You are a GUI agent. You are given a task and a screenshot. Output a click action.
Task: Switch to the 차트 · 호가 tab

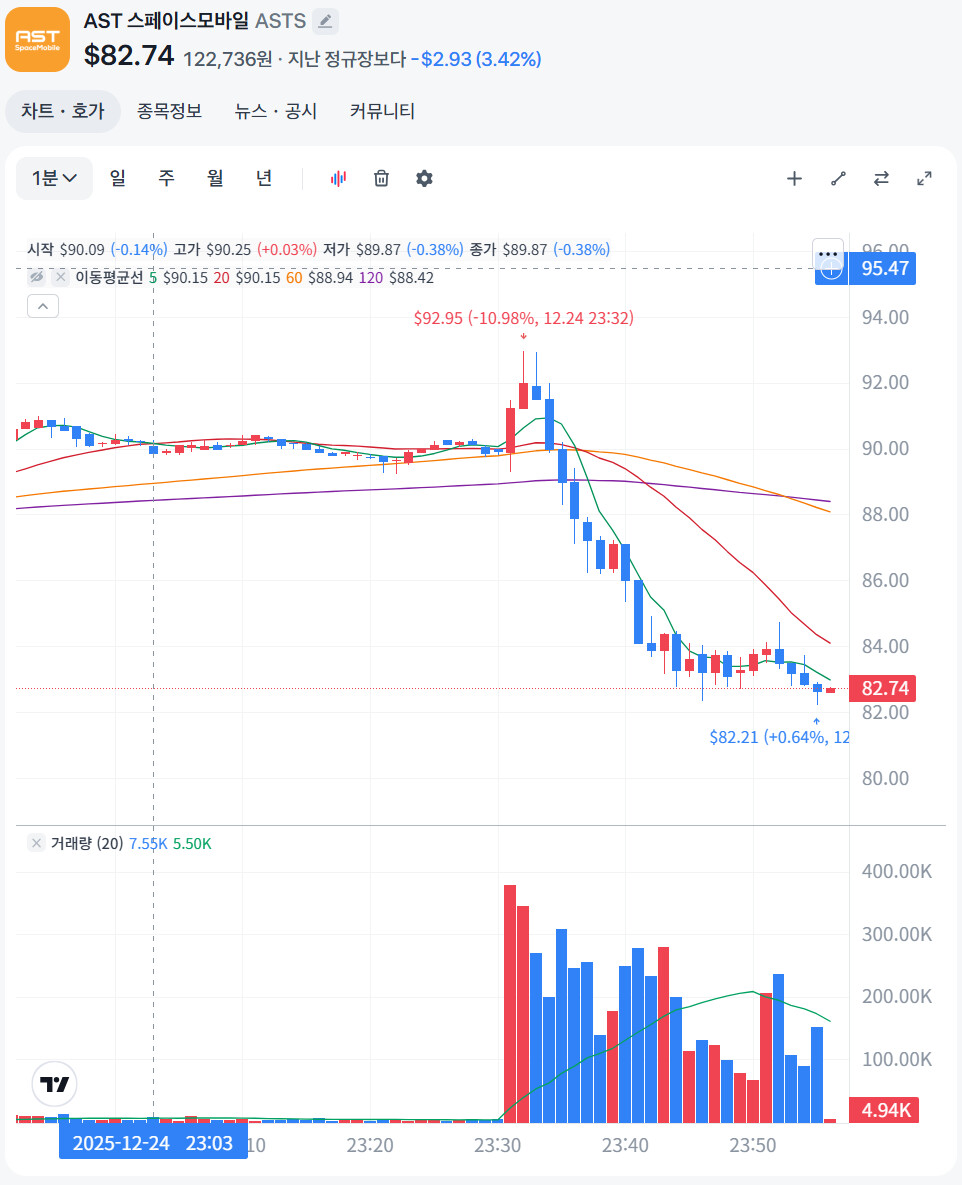tap(63, 111)
